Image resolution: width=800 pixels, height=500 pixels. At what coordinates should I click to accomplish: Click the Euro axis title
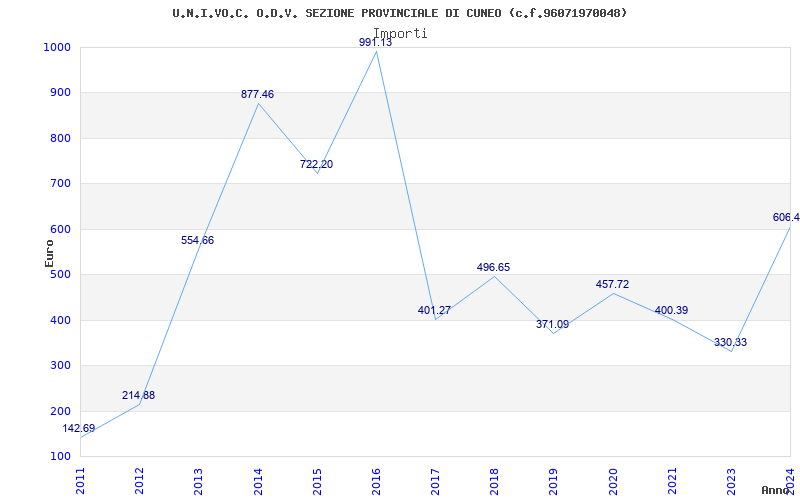(49, 254)
